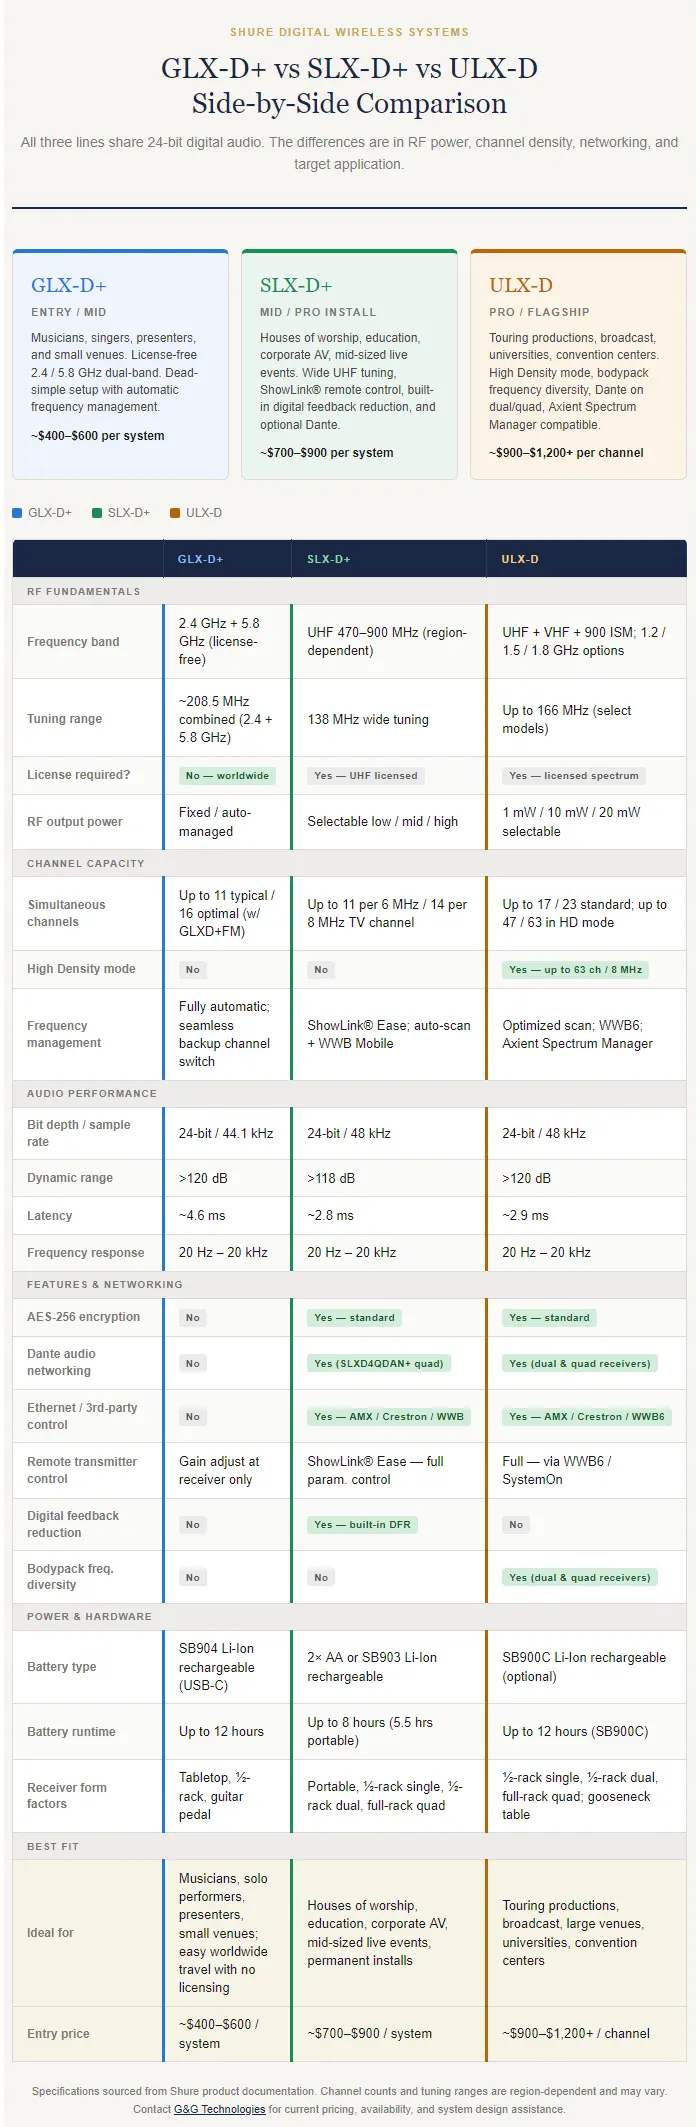
Task: Click the 'Yes — licensed spectrum' badge
Action: (574, 775)
